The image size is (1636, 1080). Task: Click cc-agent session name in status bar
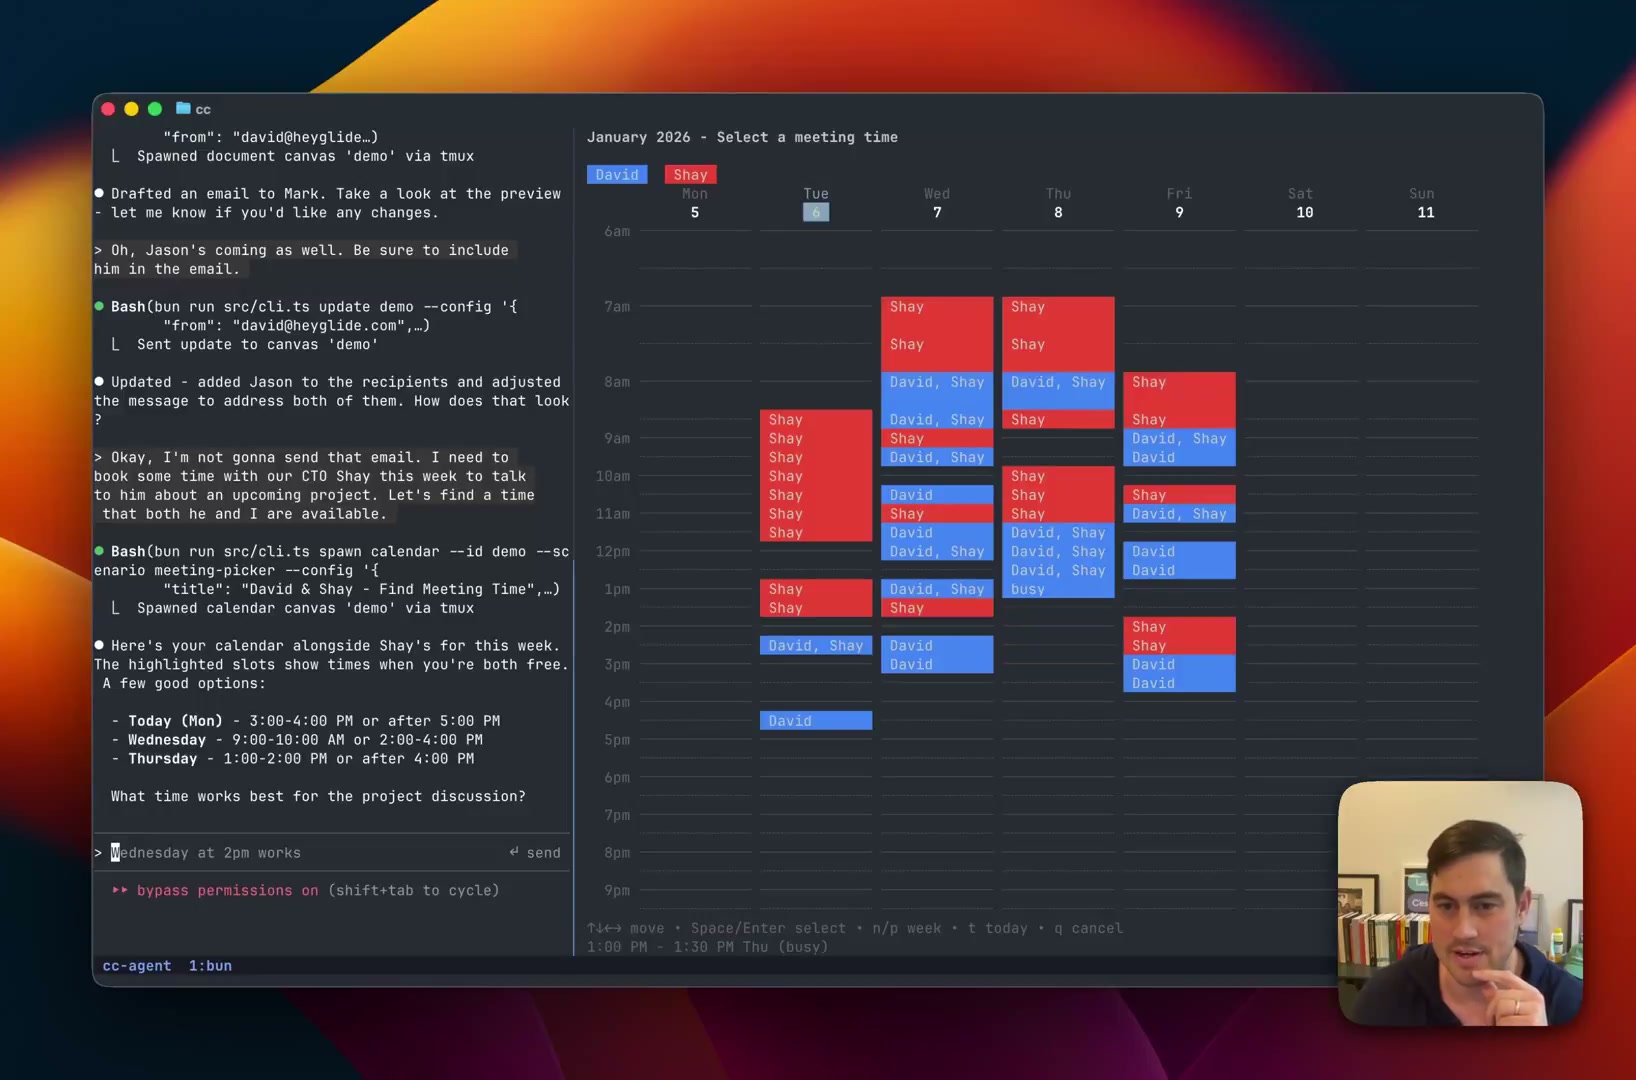tap(136, 966)
